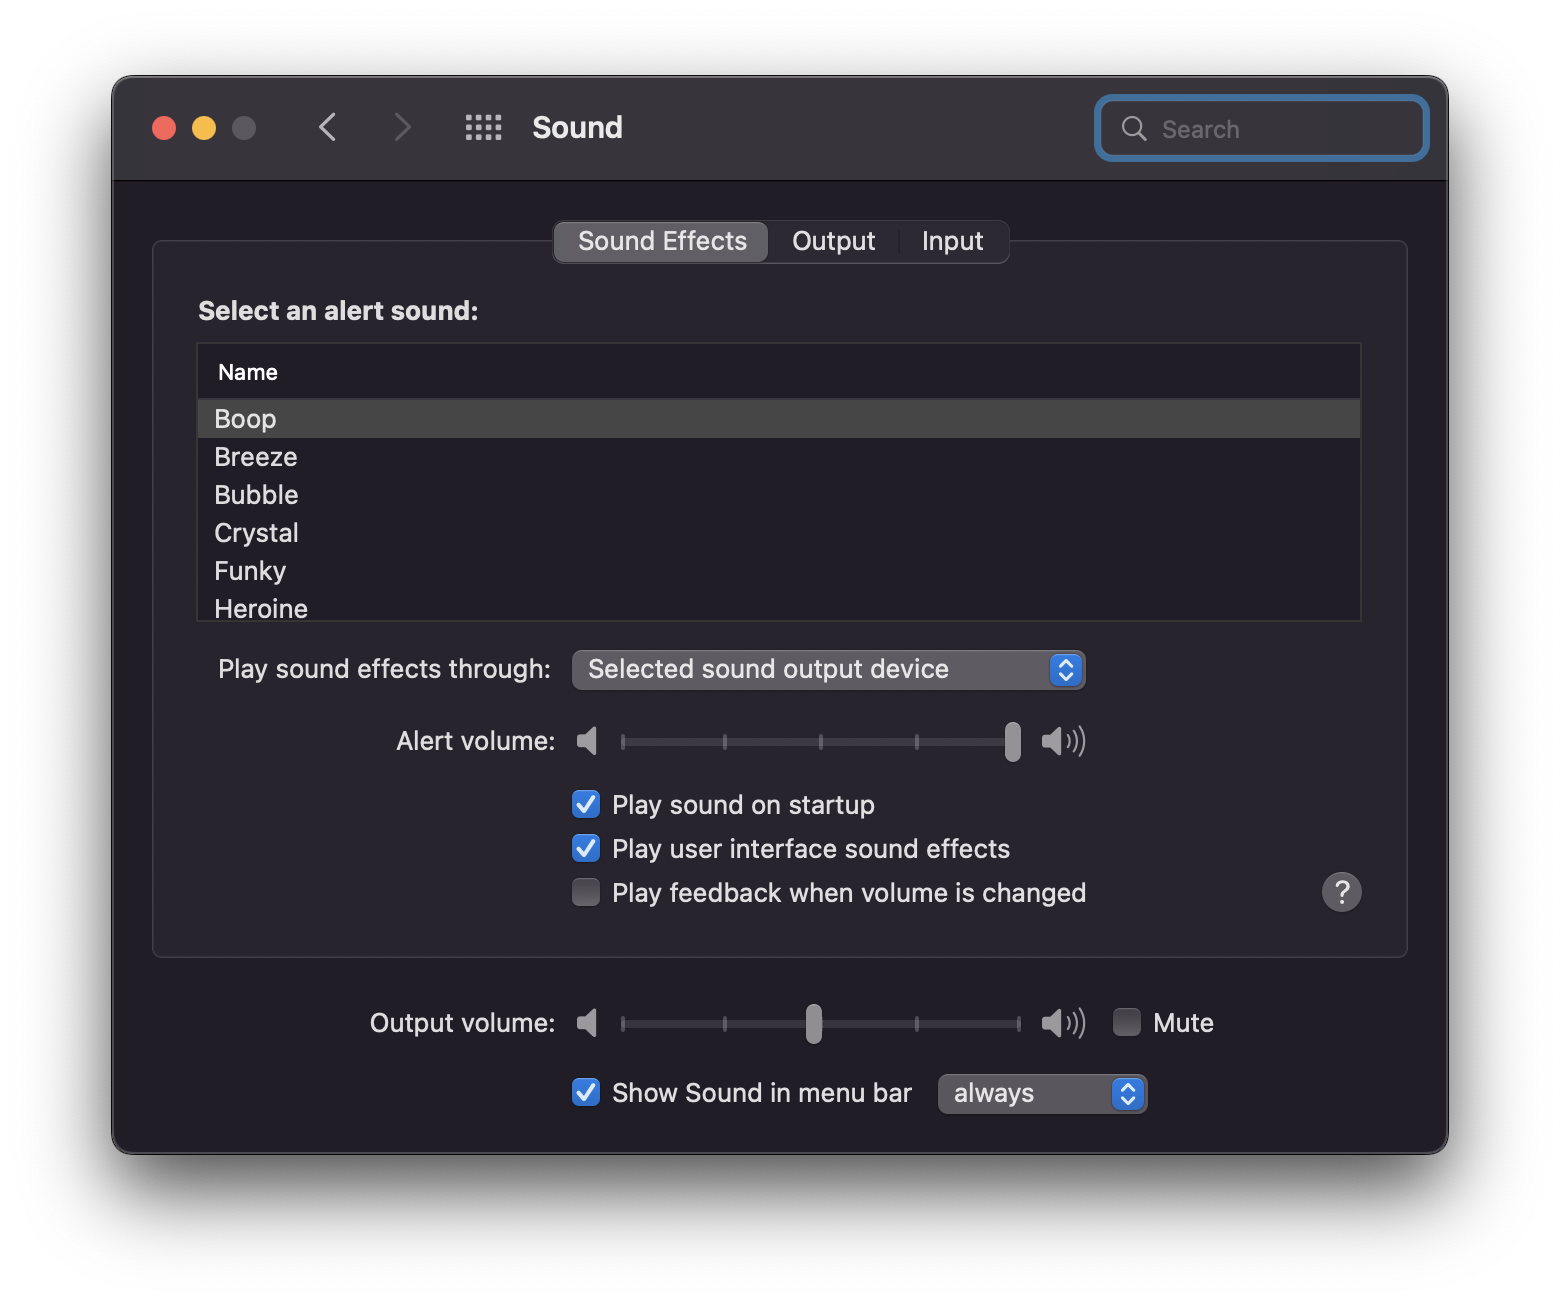Screen dimensions: 1560x1302
Task: Click the forward navigation arrow
Action: point(402,127)
